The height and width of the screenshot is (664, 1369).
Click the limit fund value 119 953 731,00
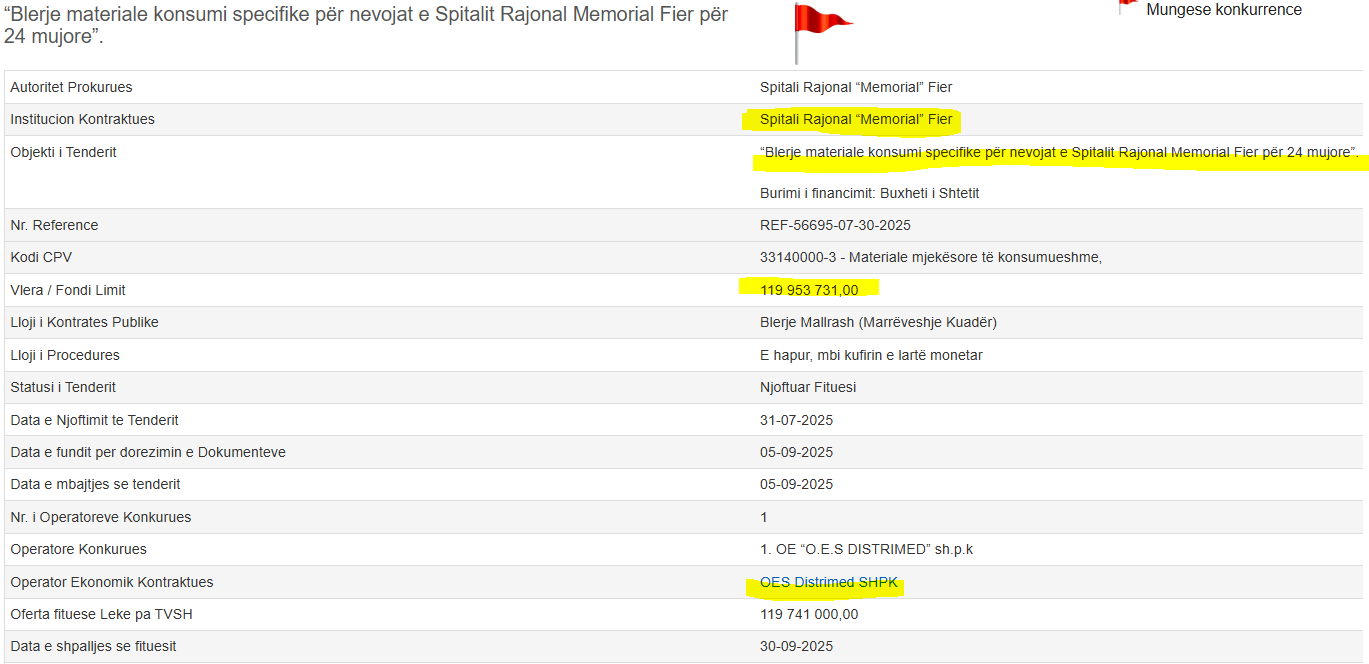(809, 290)
